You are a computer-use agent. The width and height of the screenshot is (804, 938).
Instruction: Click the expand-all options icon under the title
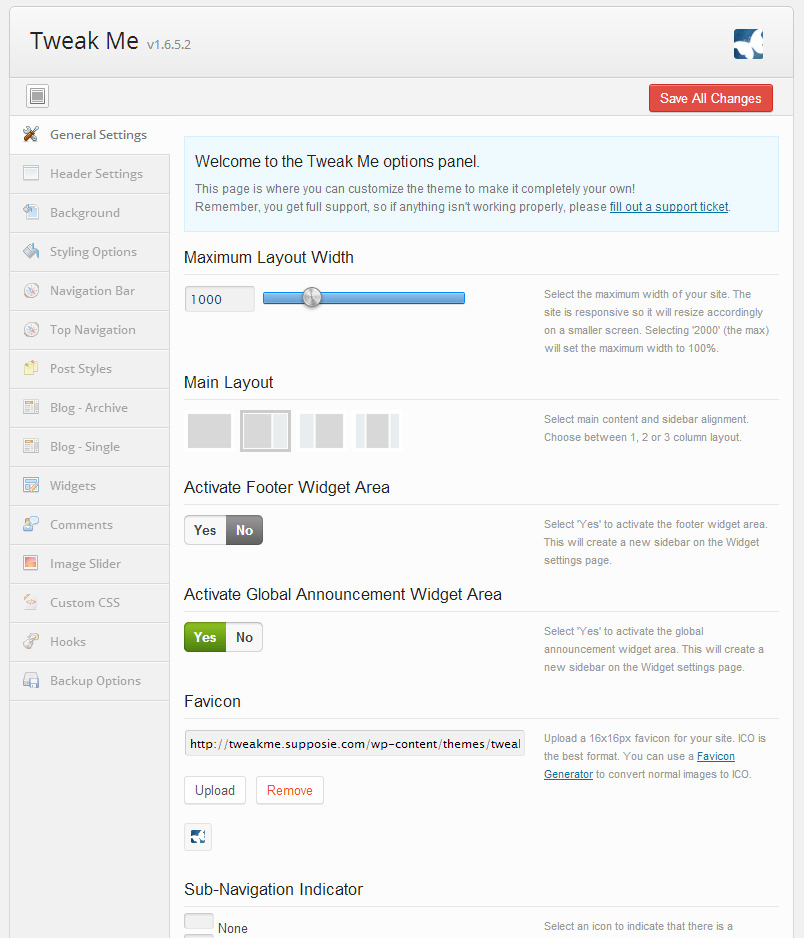coord(38,96)
